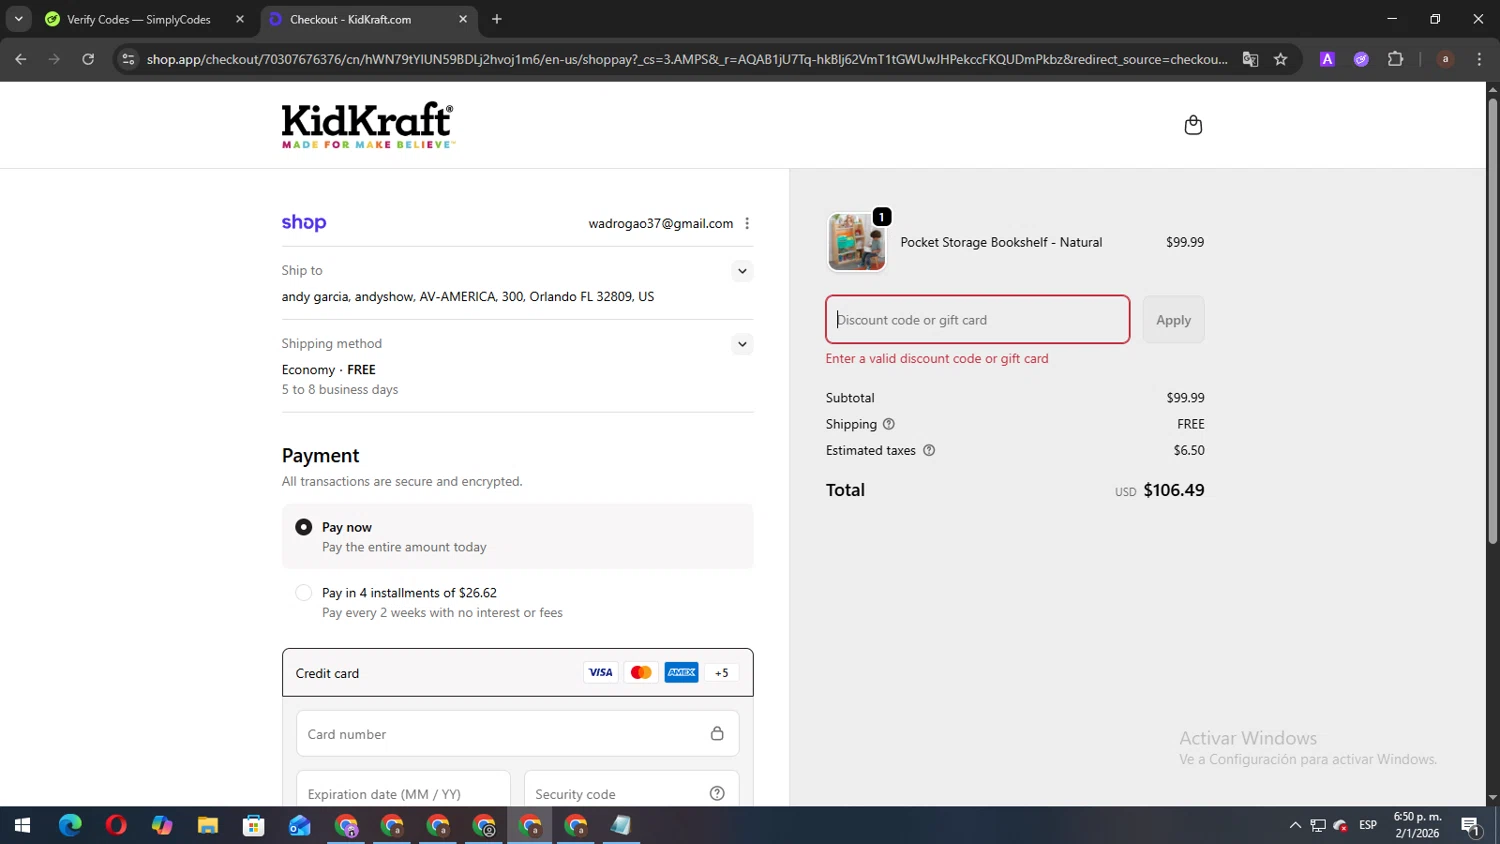The height and width of the screenshot is (844, 1500).
Task: Open notifications center in taskbar
Action: click(1471, 826)
